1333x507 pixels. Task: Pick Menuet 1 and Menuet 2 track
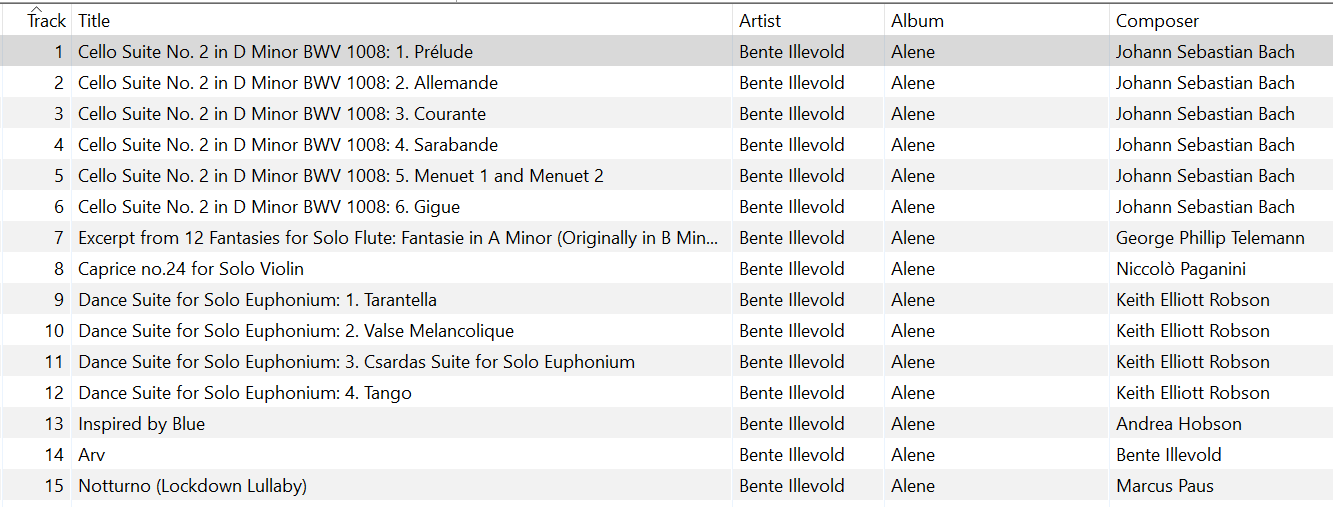(340, 176)
